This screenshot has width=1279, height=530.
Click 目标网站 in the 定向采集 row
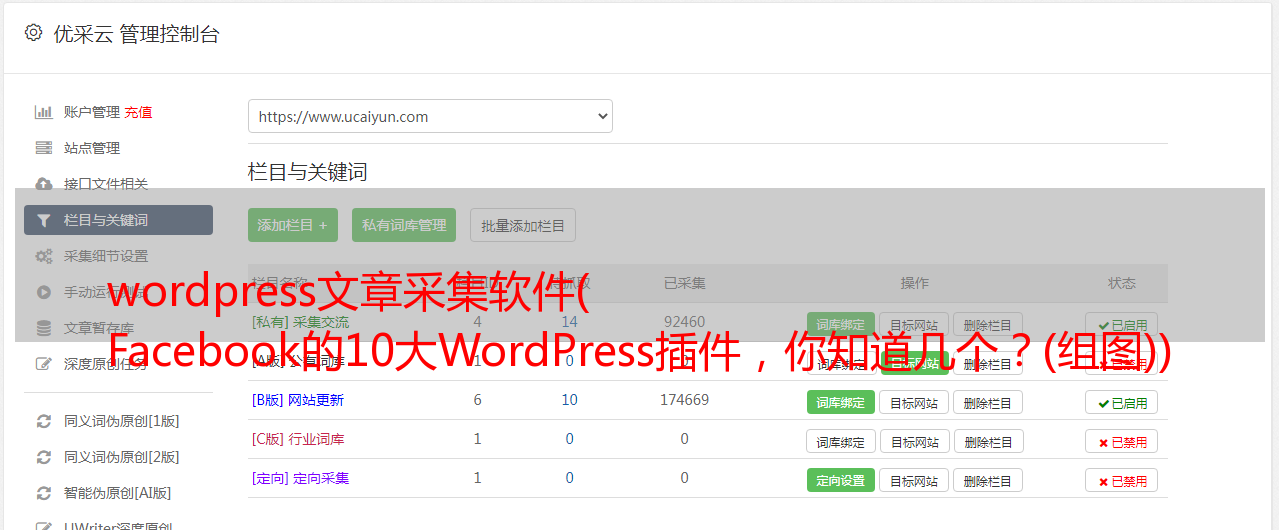(x=914, y=480)
